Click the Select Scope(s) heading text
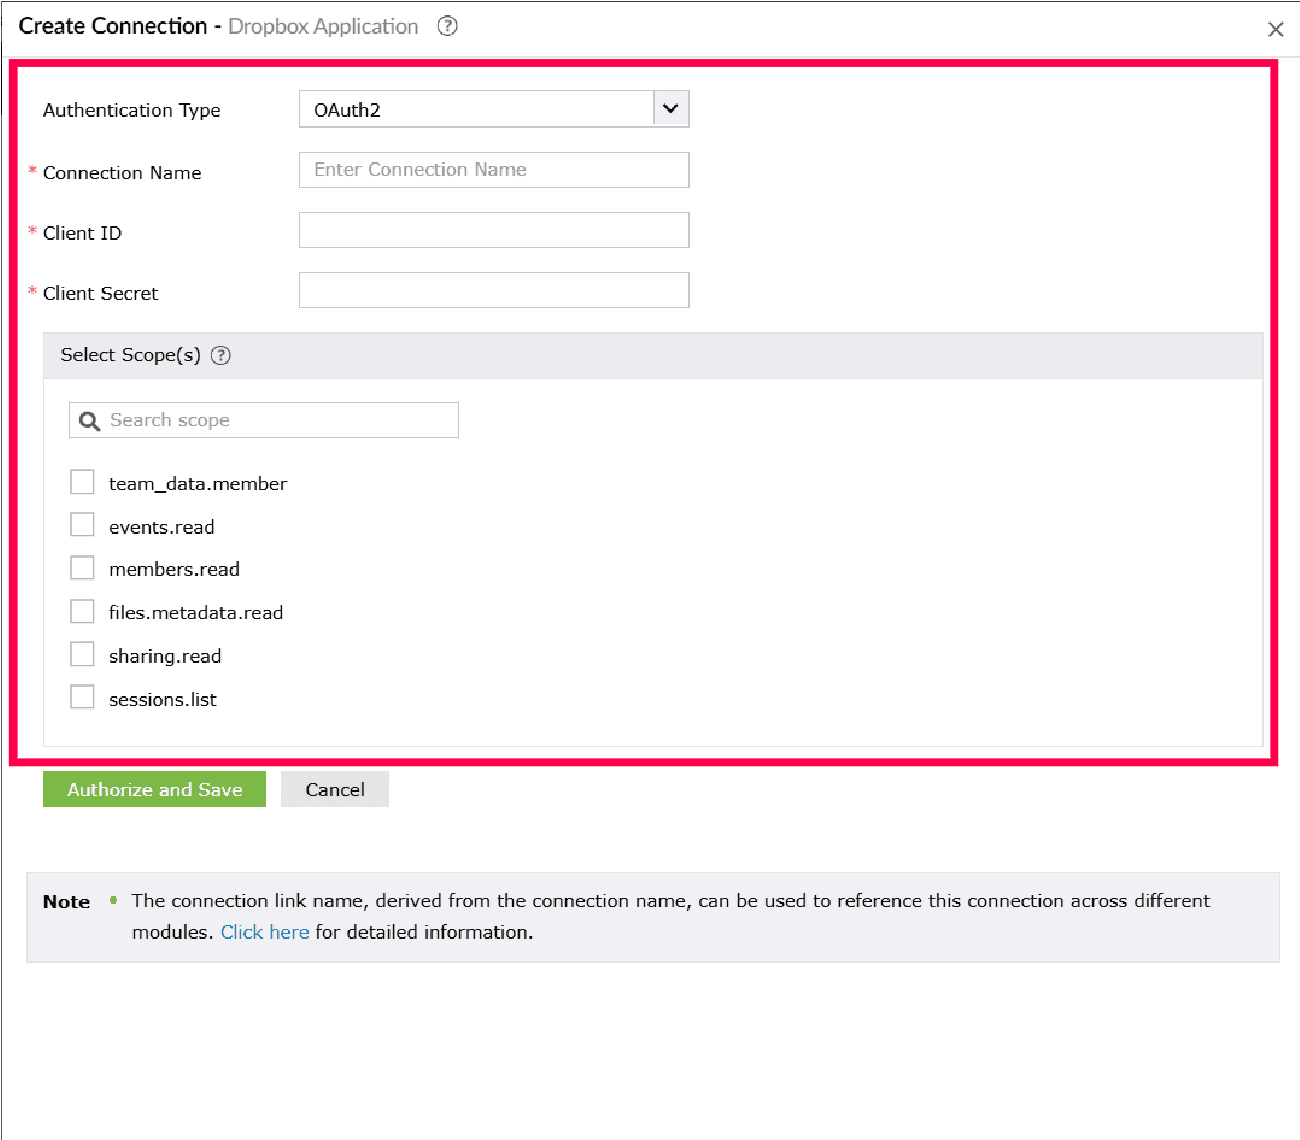This screenshot has height=1140, width=1300. coord(131,355)
